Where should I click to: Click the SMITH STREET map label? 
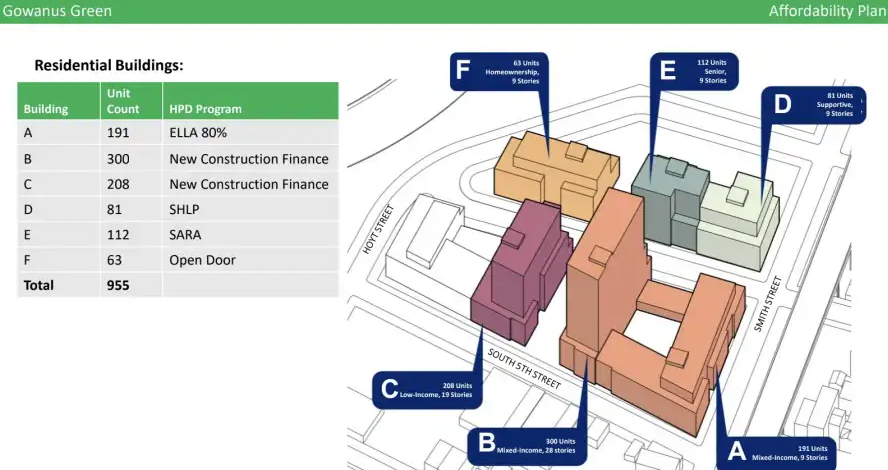coord(768,304)
